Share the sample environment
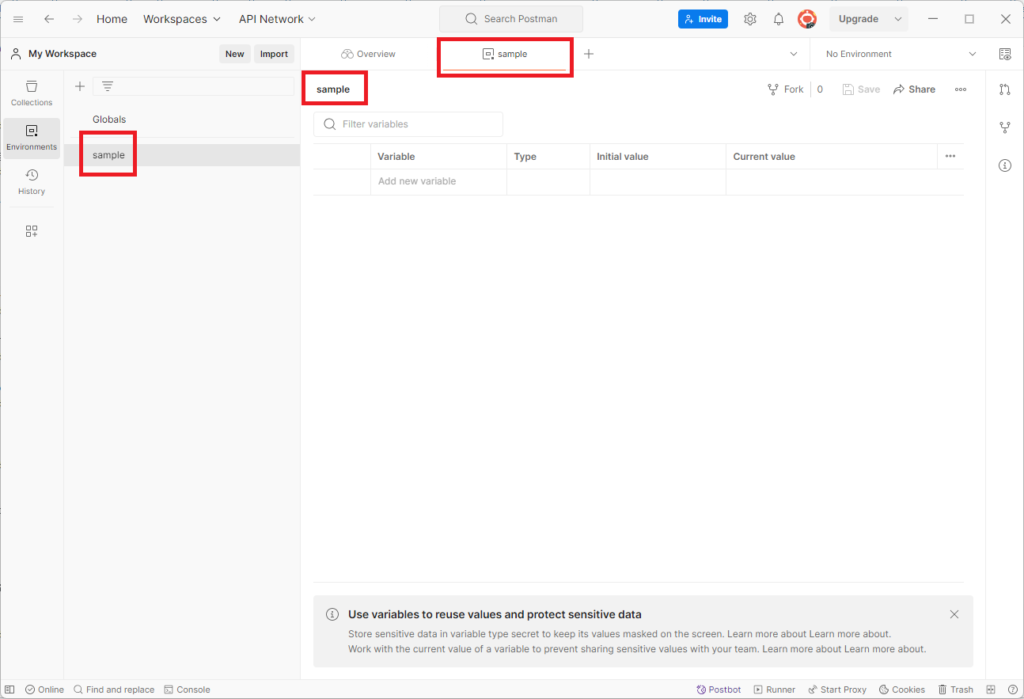This screenshot has width=1024, height=699. click(x=914, y=89)
